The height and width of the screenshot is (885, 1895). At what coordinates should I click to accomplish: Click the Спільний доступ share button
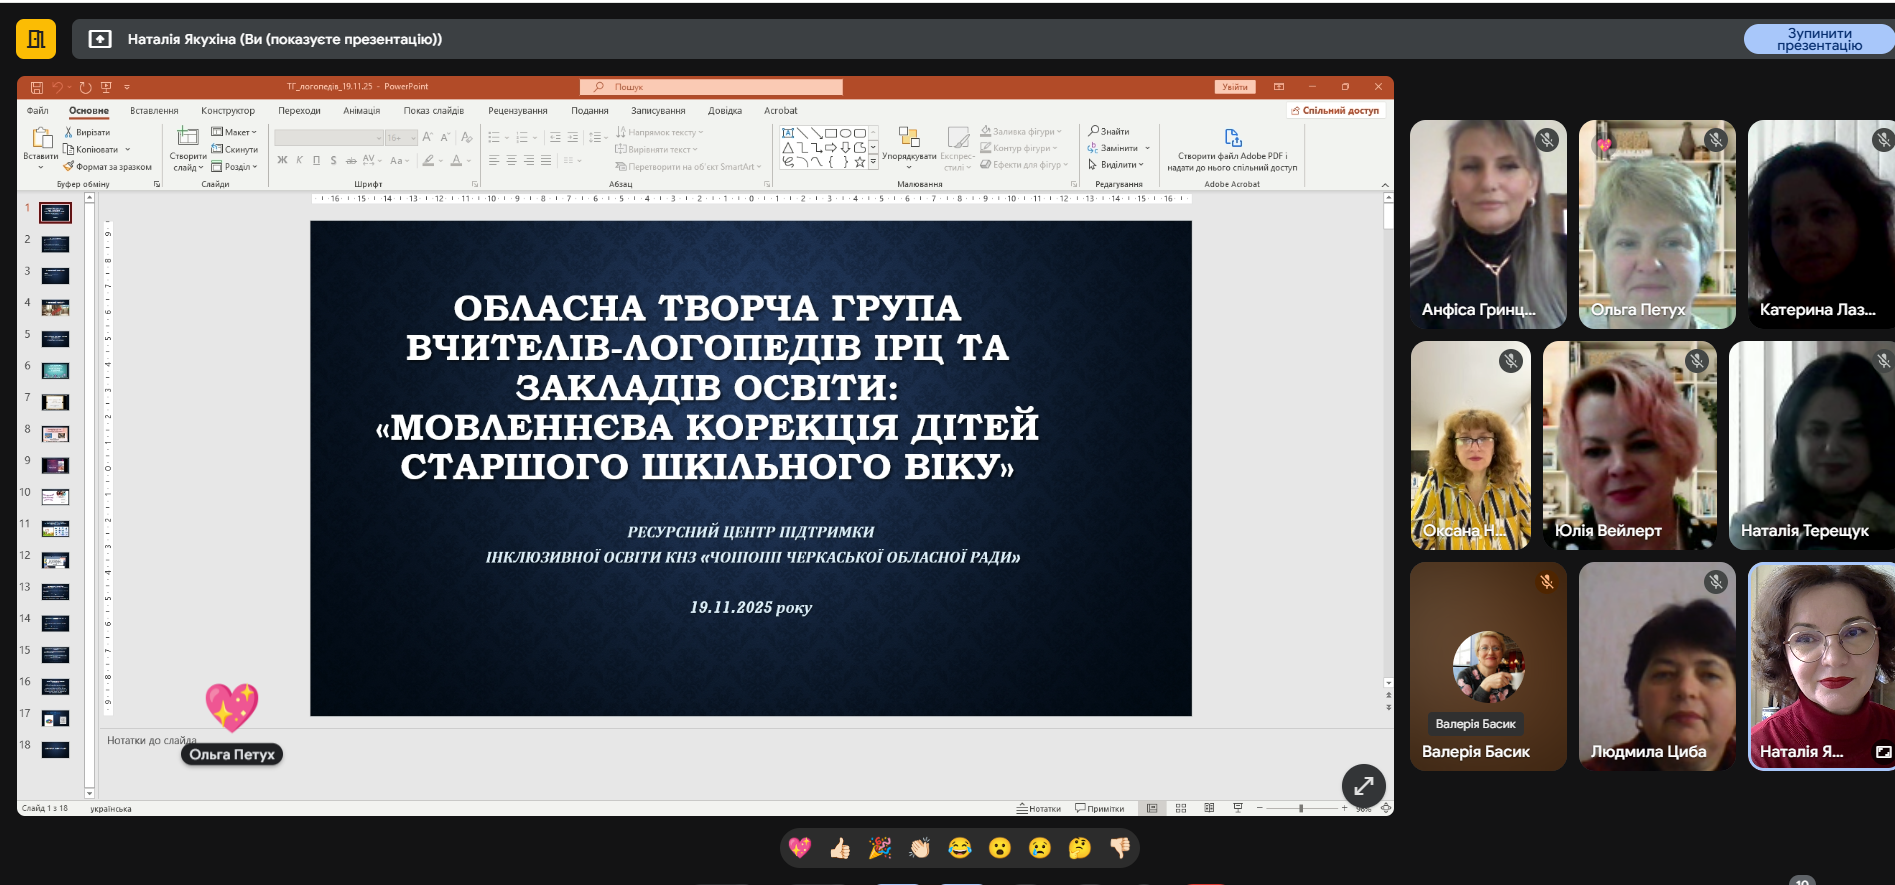pos(1335,111)
